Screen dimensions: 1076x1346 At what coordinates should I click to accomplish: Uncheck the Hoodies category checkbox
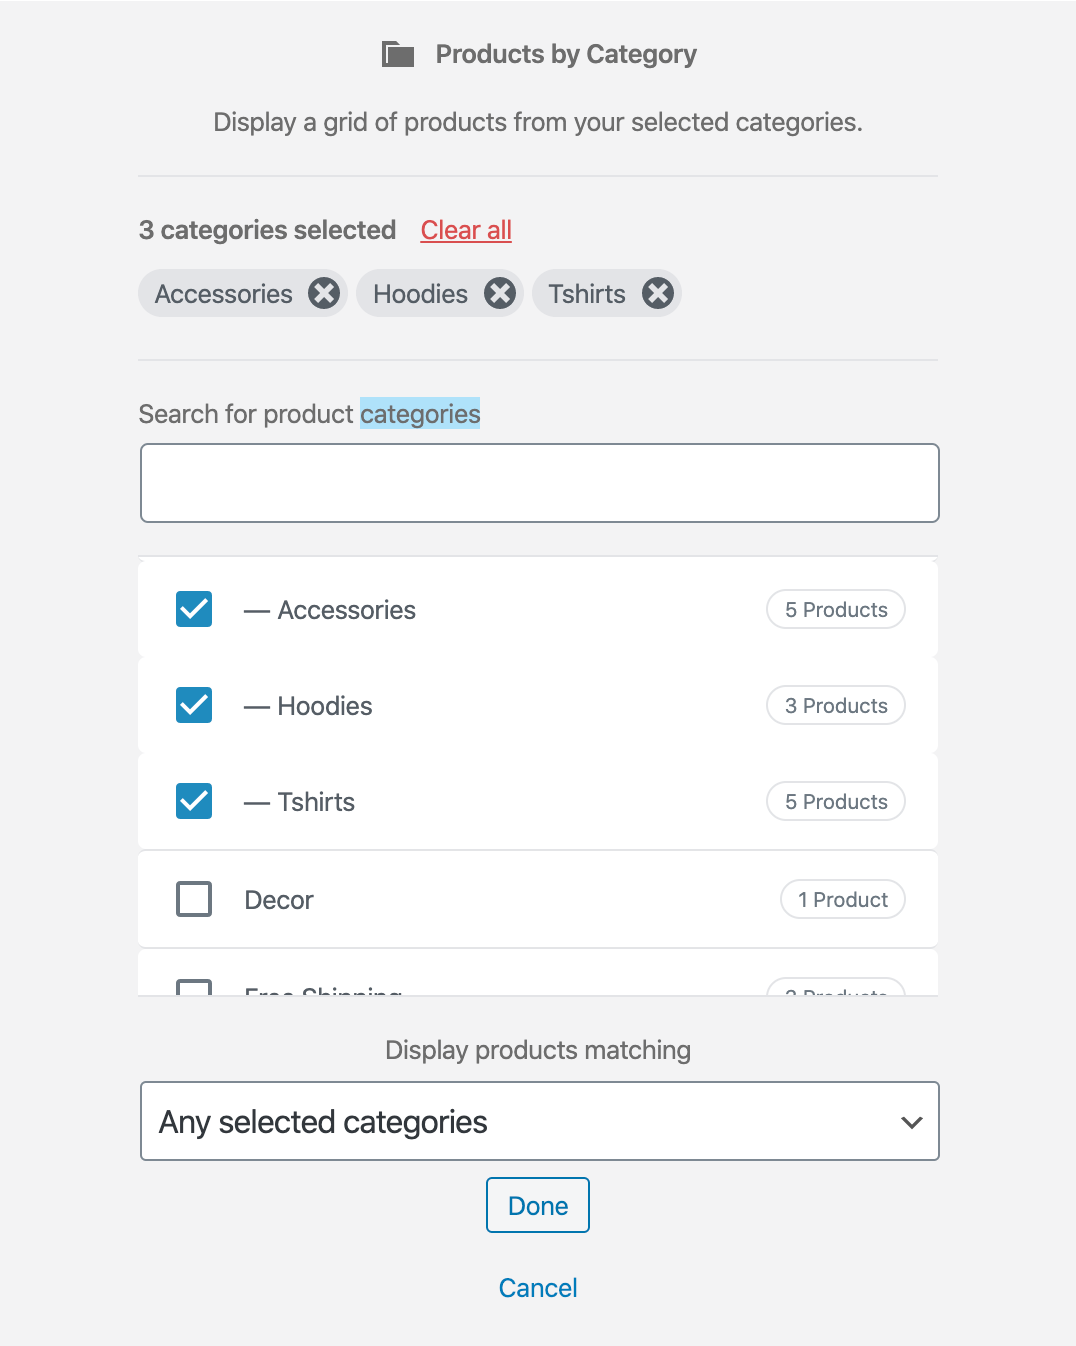point(194,705)
